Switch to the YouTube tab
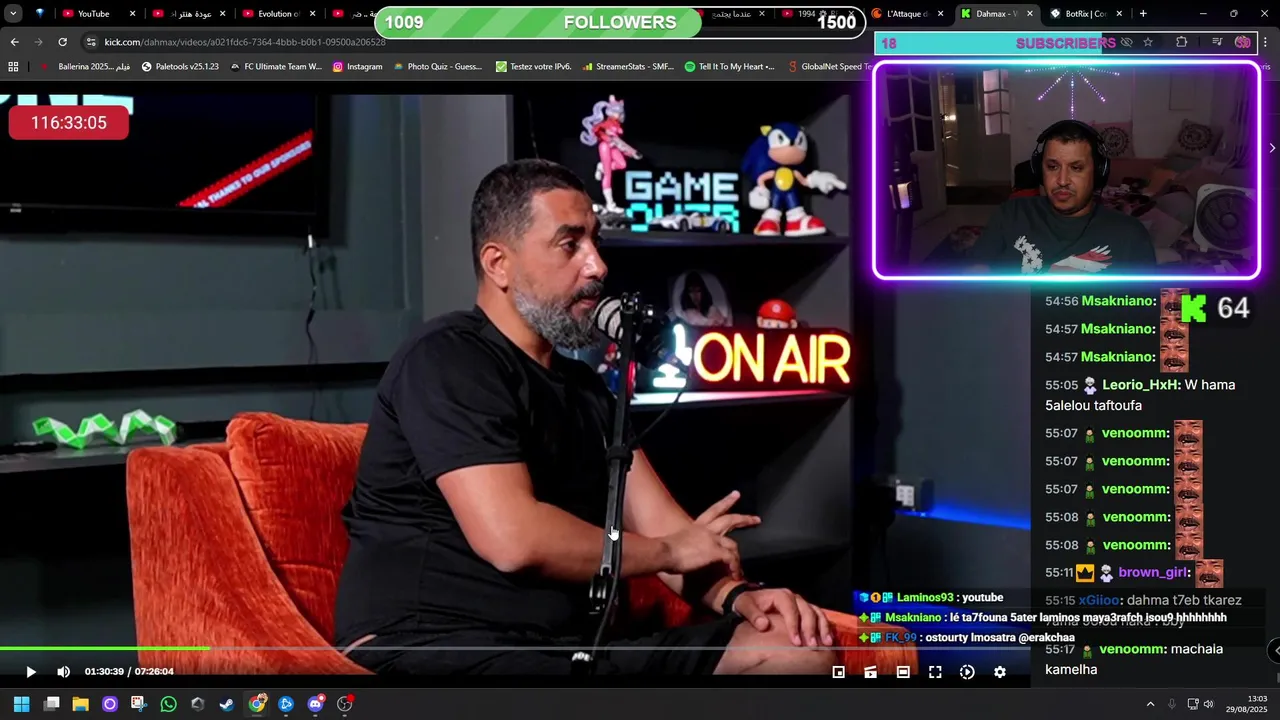This screenshot has width=1280, height=720. pos(95,14)
